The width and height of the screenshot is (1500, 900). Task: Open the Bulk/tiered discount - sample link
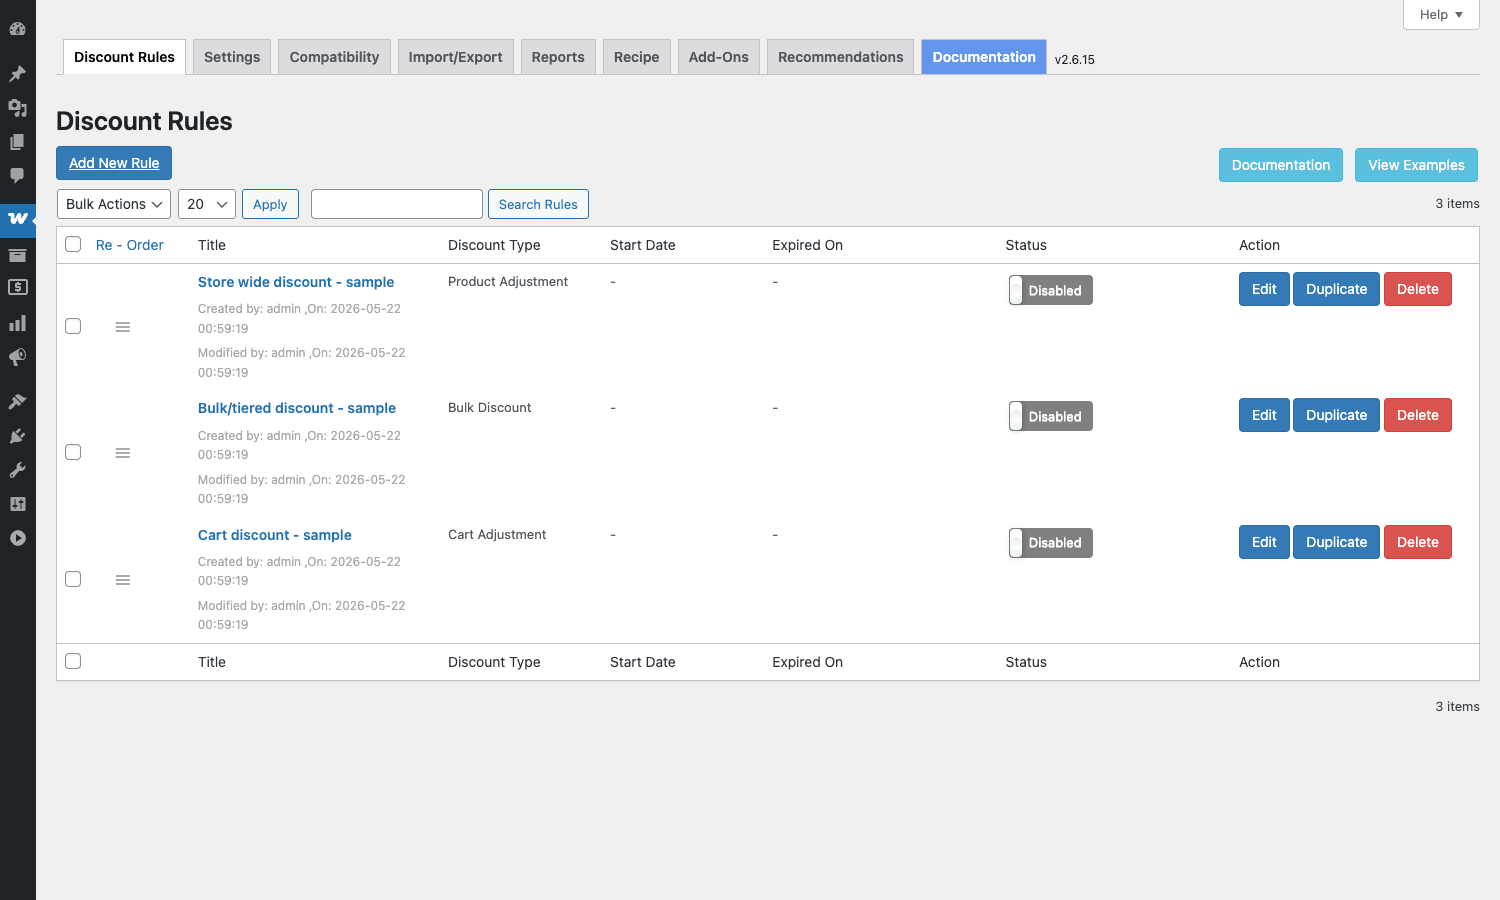[x=297, y=408]
